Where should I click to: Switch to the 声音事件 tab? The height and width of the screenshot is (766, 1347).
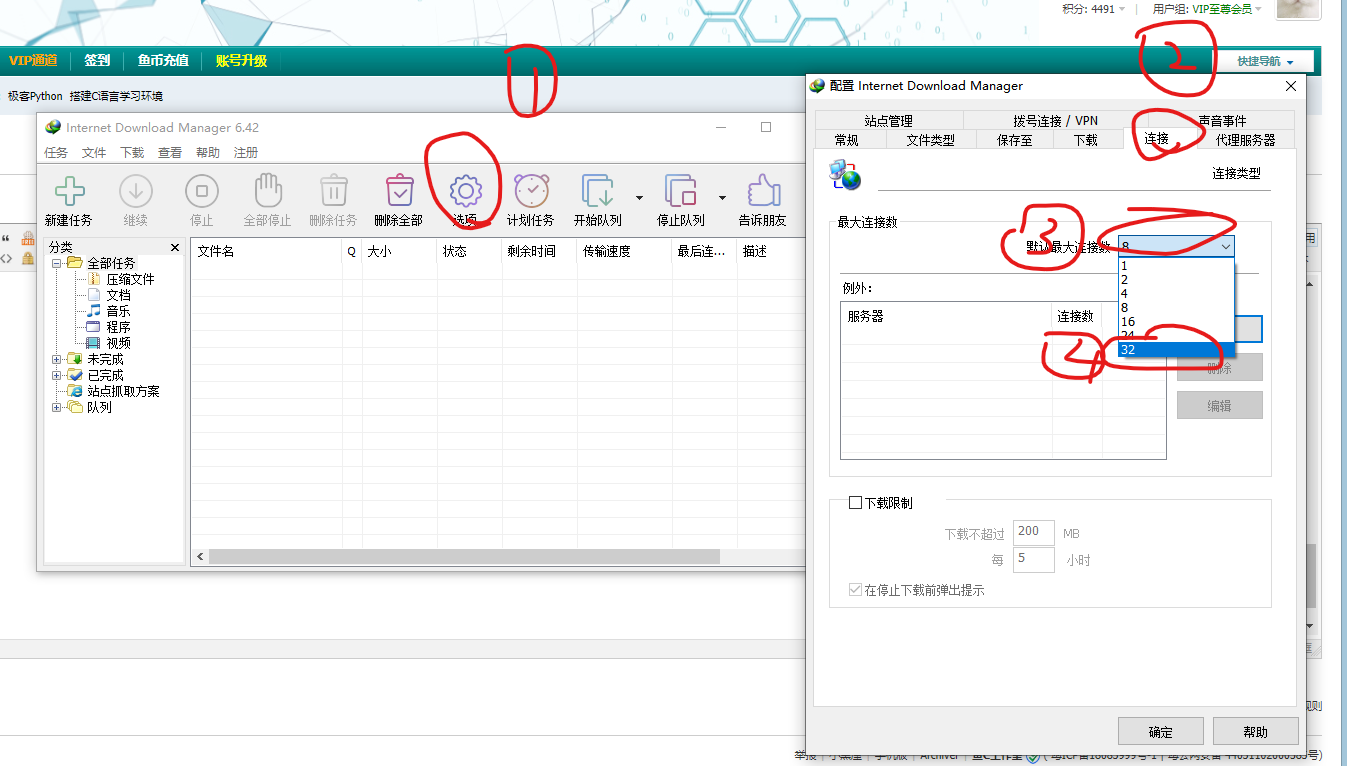pyautogui.click(x=1222, y=121)
